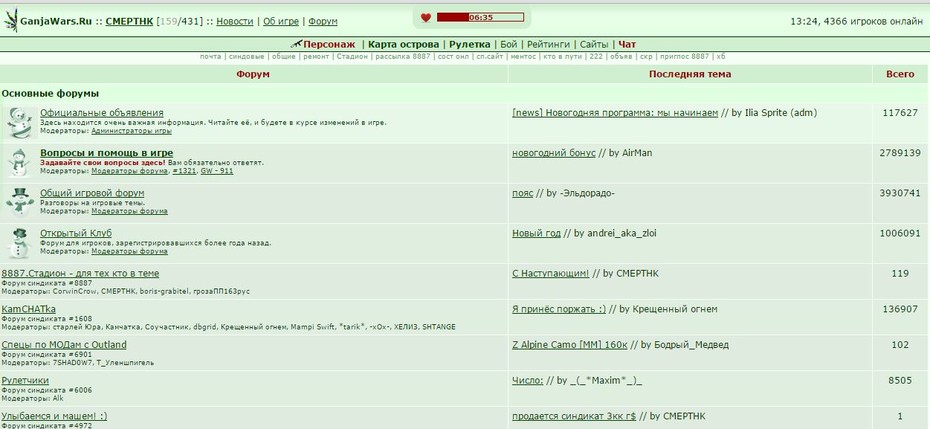Open topic Z Alpine Camo [MM] 160к

click(569, 345)
